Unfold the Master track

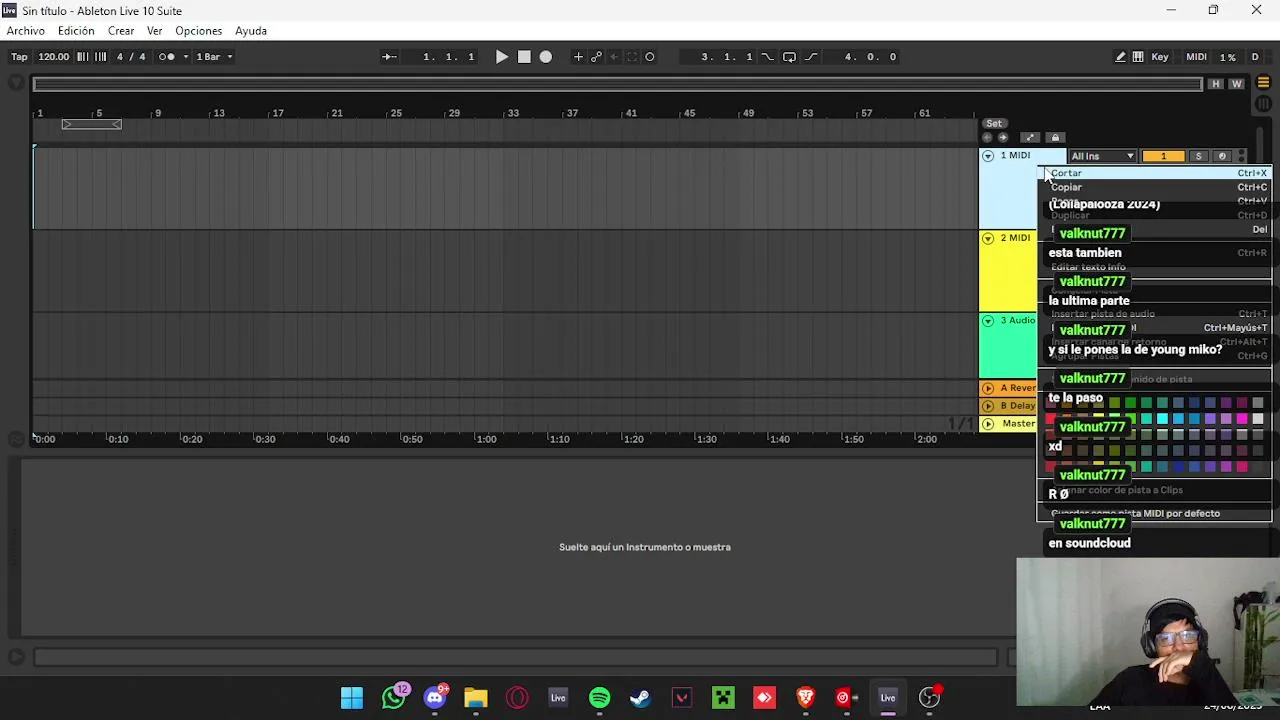click(x=988, y=424)
